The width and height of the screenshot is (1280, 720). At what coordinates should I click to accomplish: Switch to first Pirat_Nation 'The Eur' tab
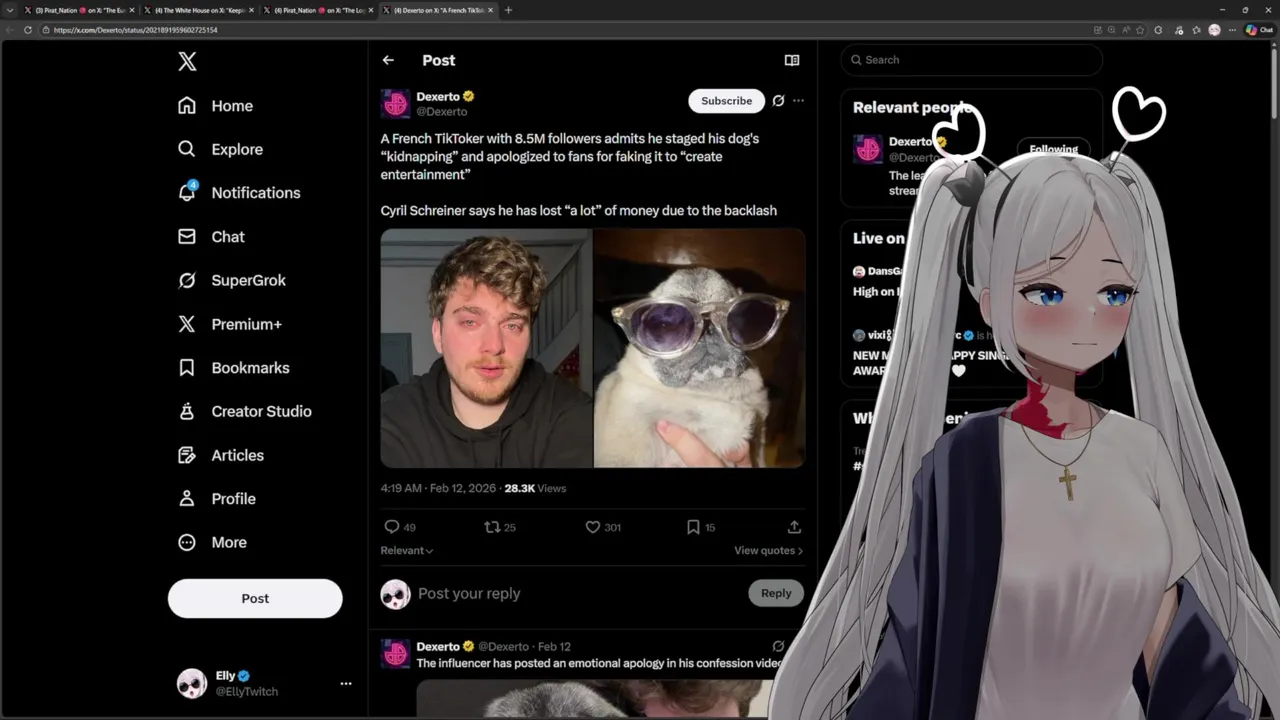78,10
